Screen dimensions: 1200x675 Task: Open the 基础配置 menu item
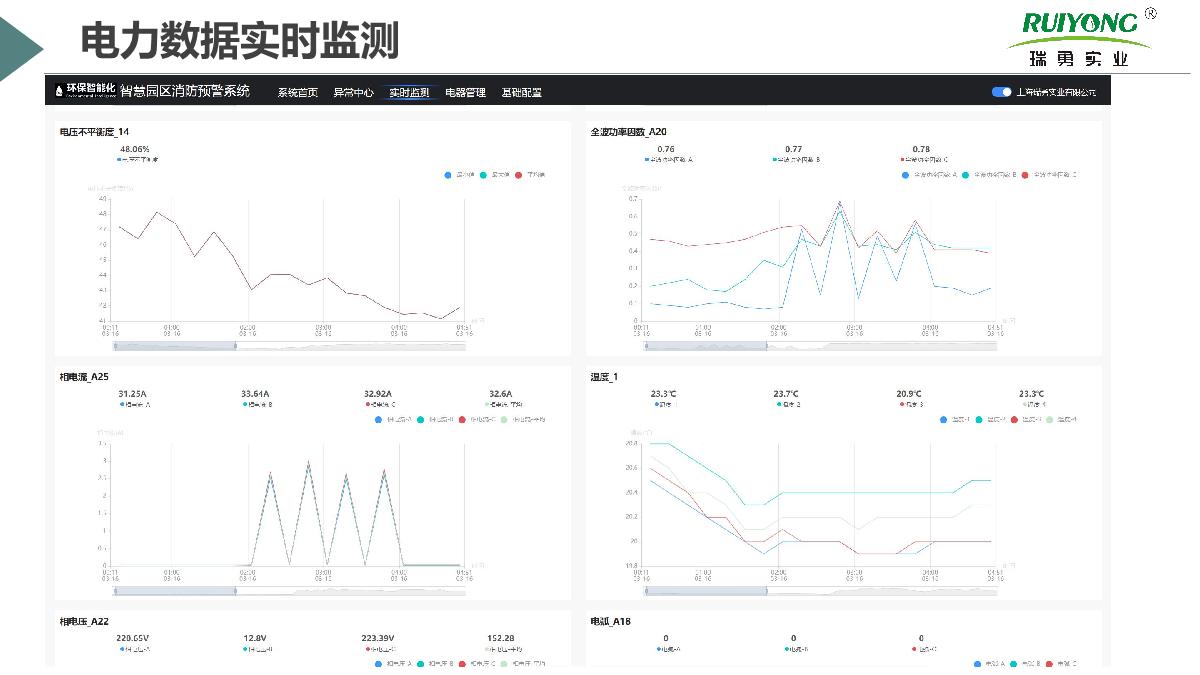click(x=522, y=92)
